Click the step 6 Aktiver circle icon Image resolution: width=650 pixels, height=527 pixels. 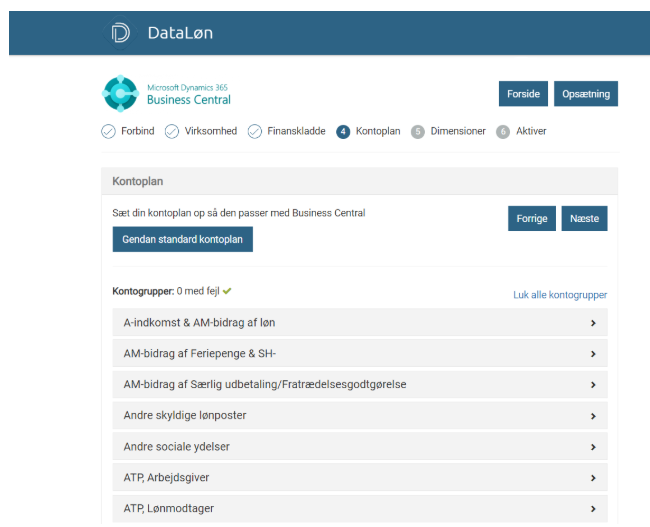(503, 131)
